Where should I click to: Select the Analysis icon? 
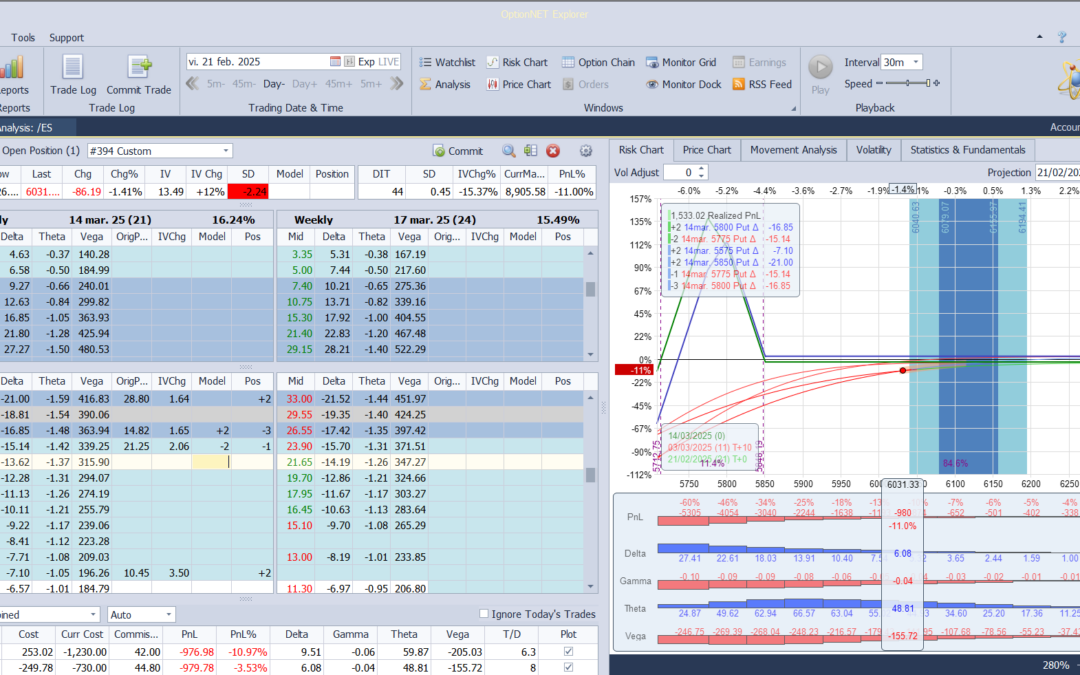click(x=452, y=84)
